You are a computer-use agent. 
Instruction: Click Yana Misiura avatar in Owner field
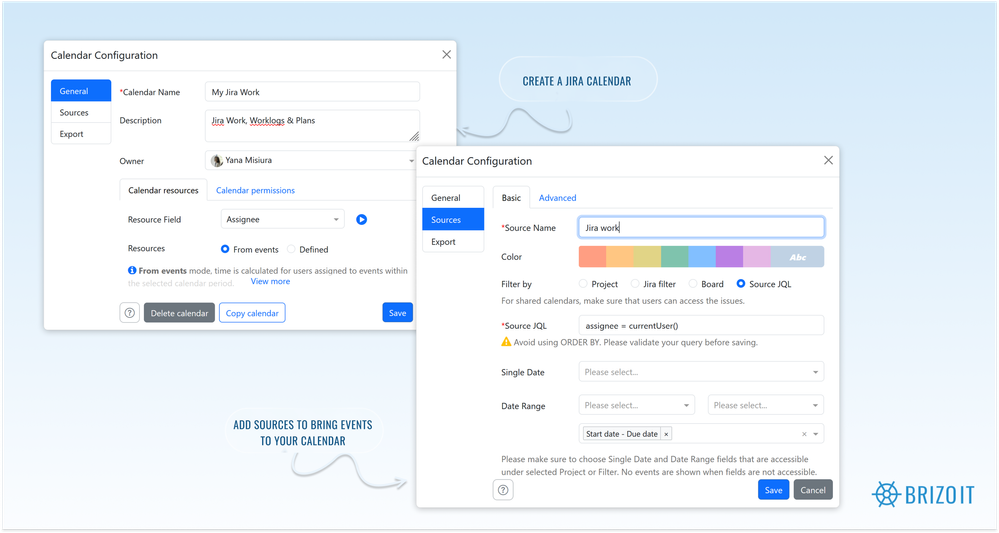click(x=217, y=160)
